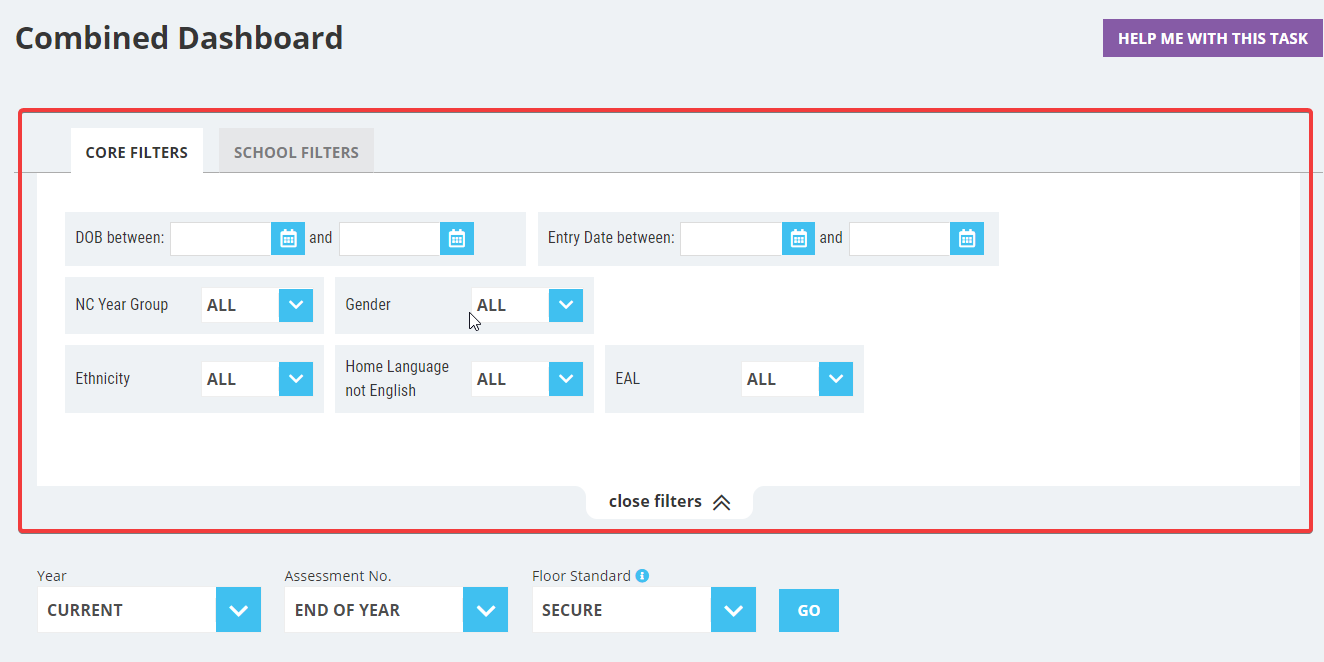Open the Ethnicity filter dropdown
The image size is (1324, 662).
click(295, 378)
